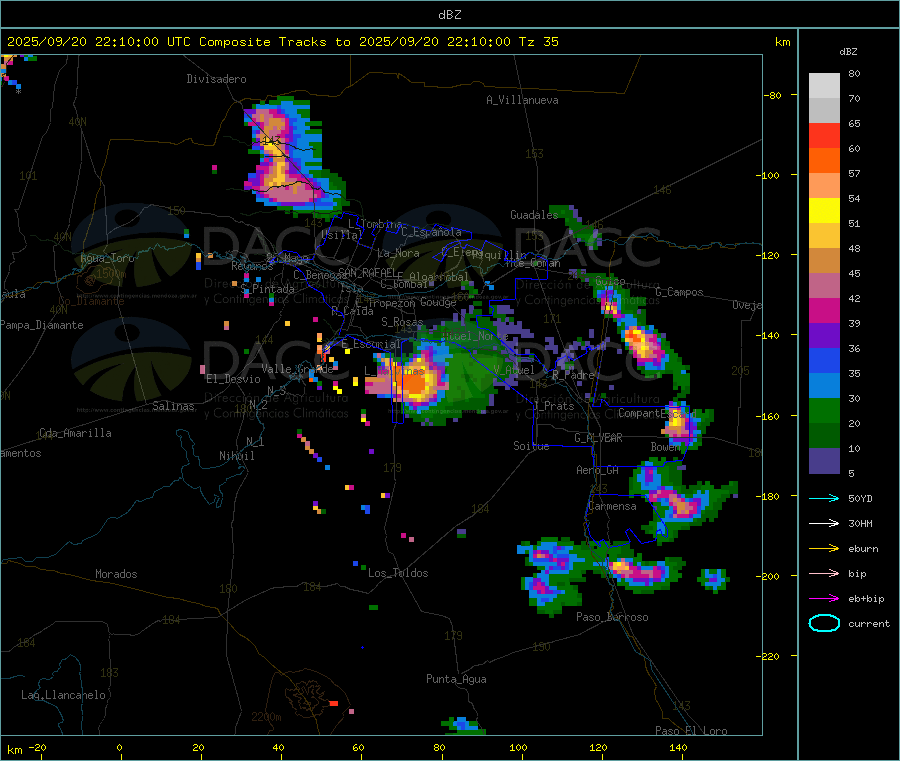Image resolution: width=900 pixels, height=761 pixels.
Task: Pick the magenta swatch in dBZ legend
Action: coord(824,310)
